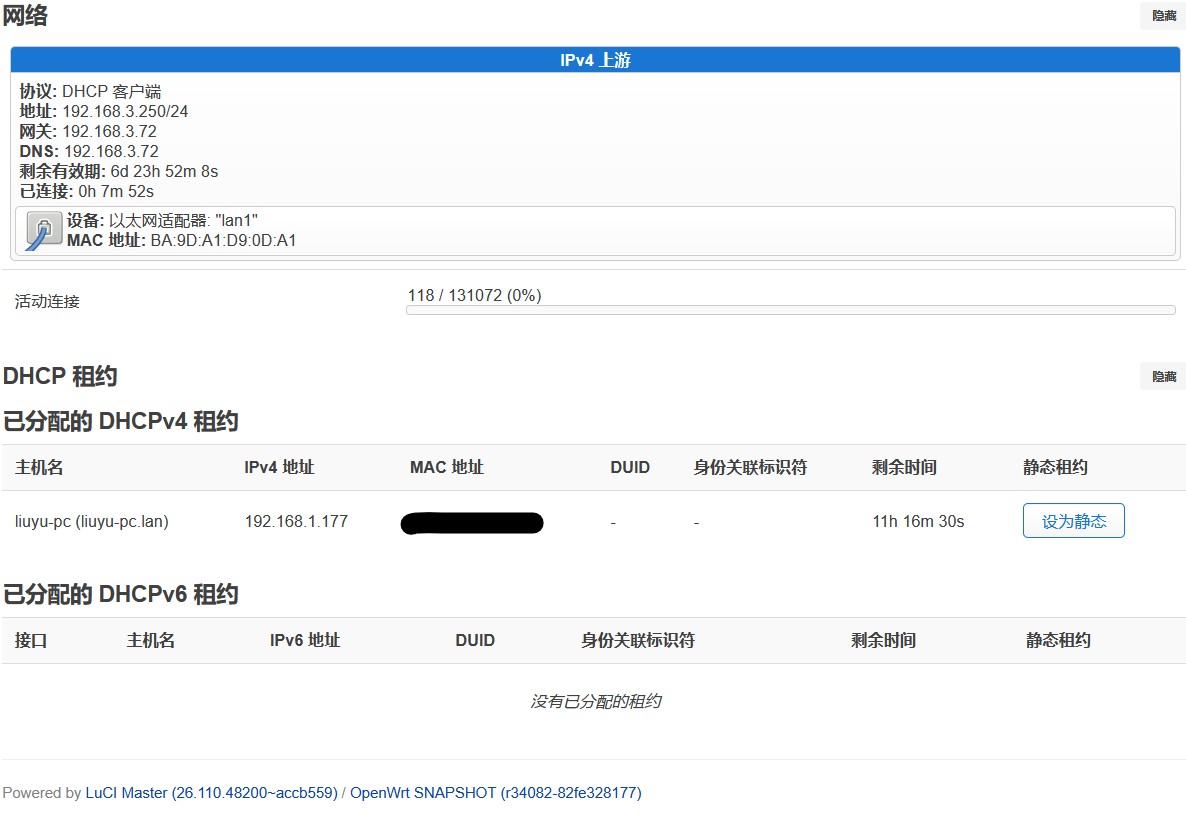Viewport: 1186px width, 822px height.
Task: Click 主机名 column header in DHCPv4 table
Action: pos(39,467)
